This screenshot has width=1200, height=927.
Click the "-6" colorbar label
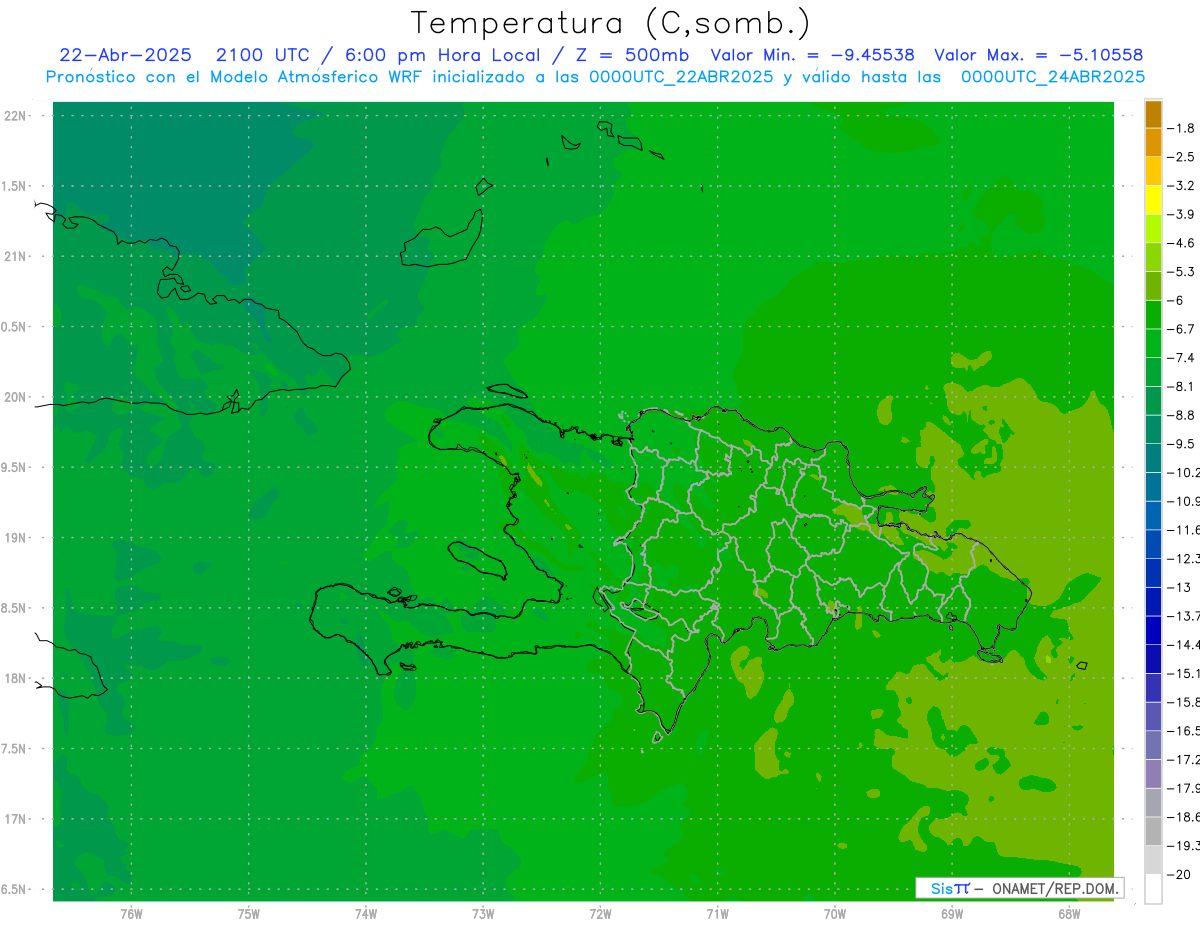coord(1176,300)
